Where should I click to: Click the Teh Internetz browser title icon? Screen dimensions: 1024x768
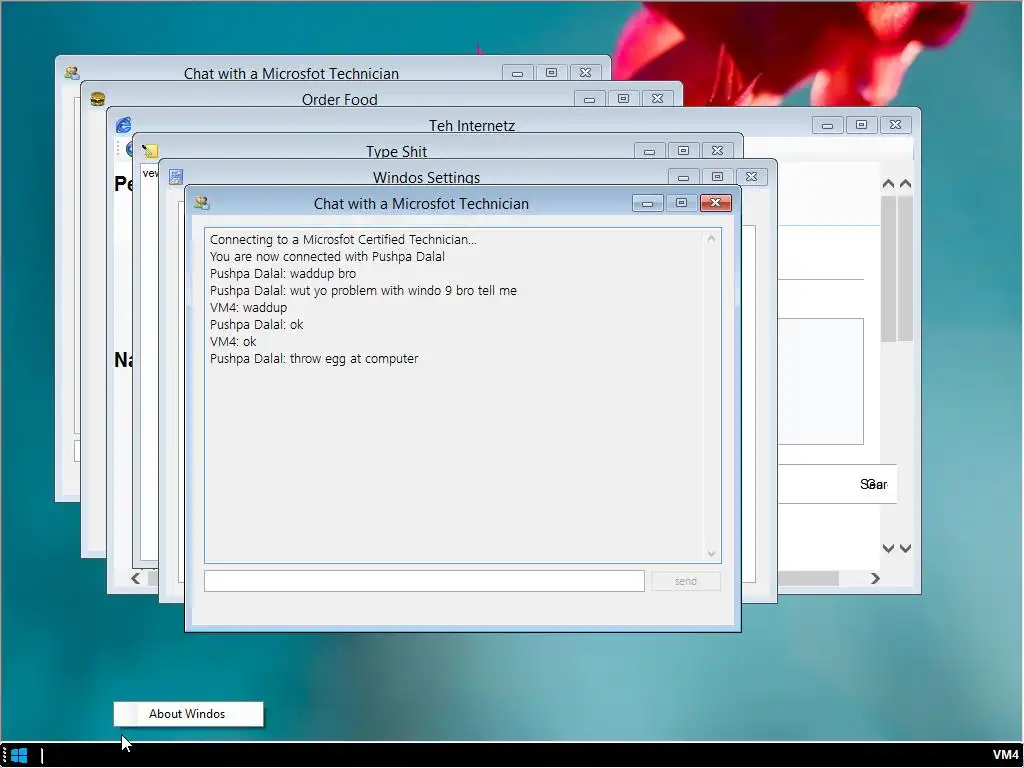pyautogui.click(x=123, y=125)
